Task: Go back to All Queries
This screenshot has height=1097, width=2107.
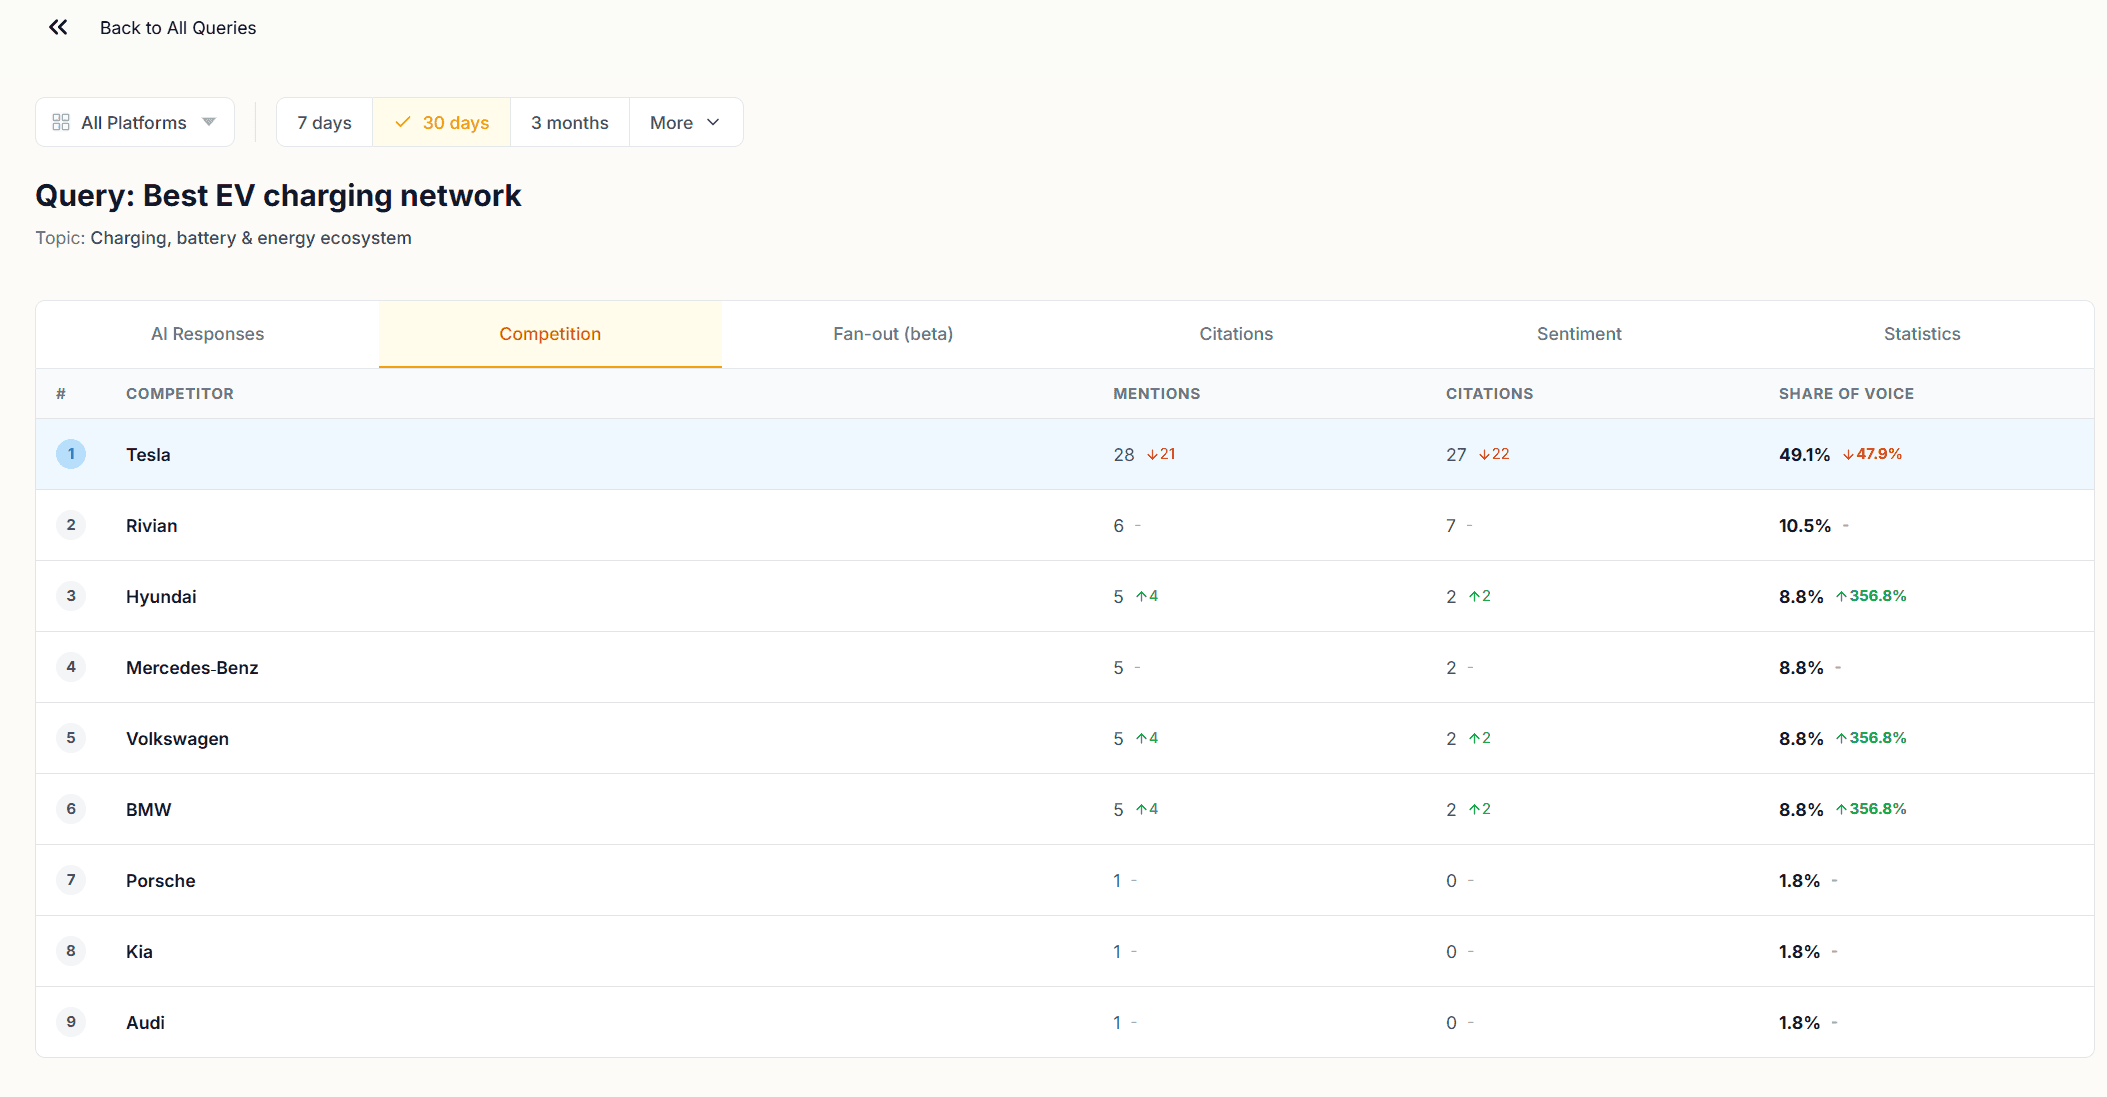Action: coord(178,28)
